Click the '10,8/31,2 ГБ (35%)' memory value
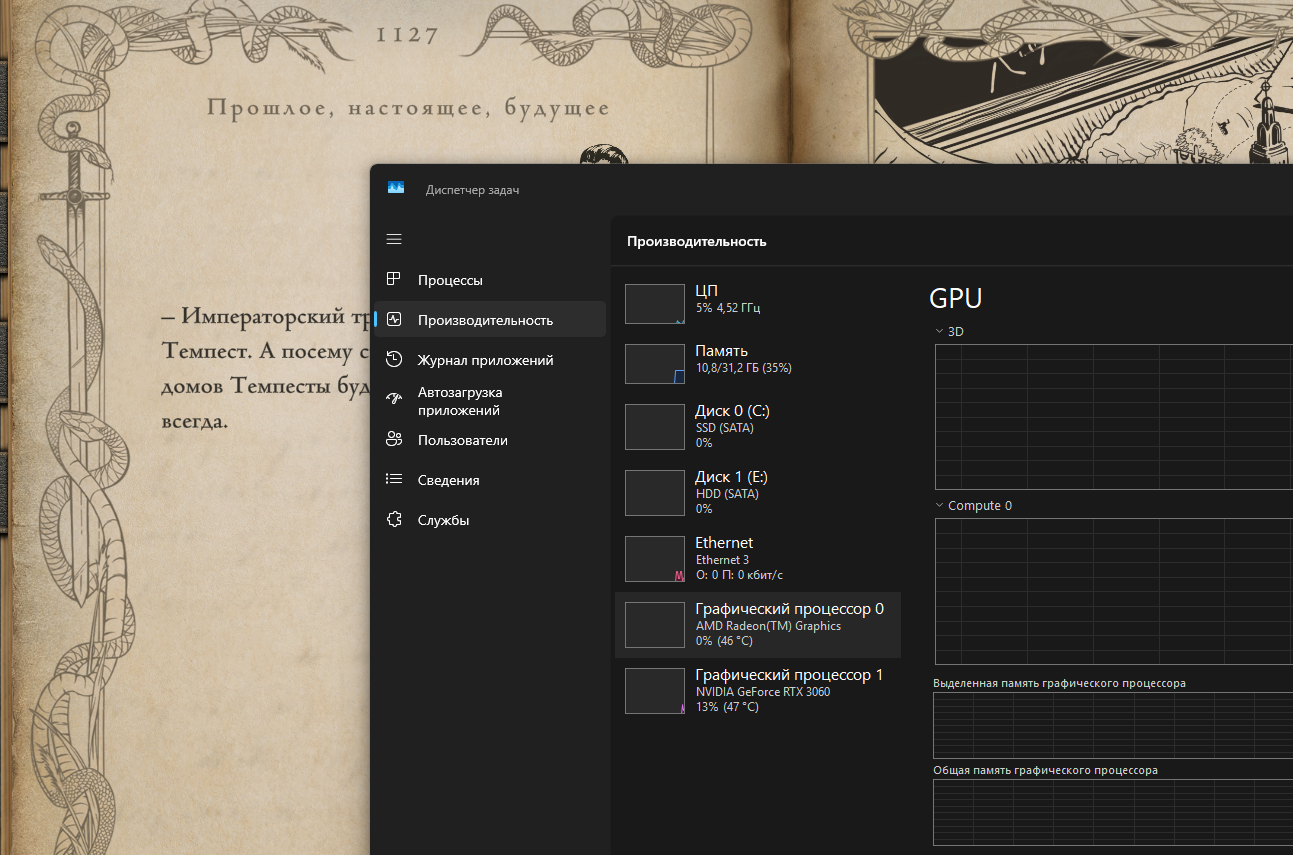 743,368
